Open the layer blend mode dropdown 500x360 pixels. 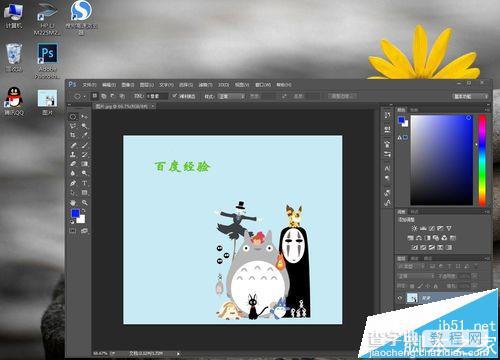(x=416, y=276)
